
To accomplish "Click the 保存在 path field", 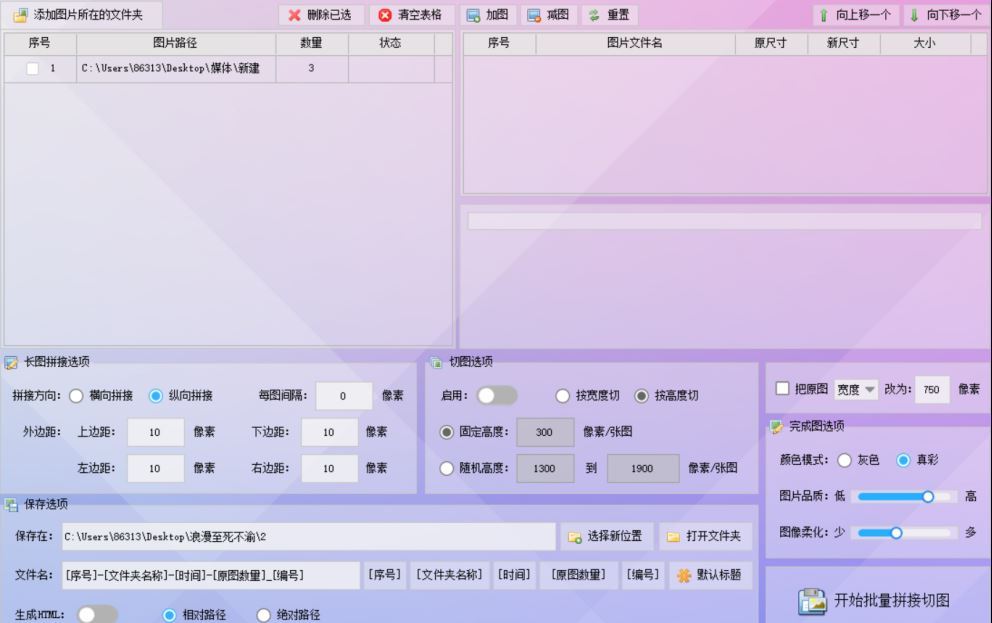I will point(309,537).
